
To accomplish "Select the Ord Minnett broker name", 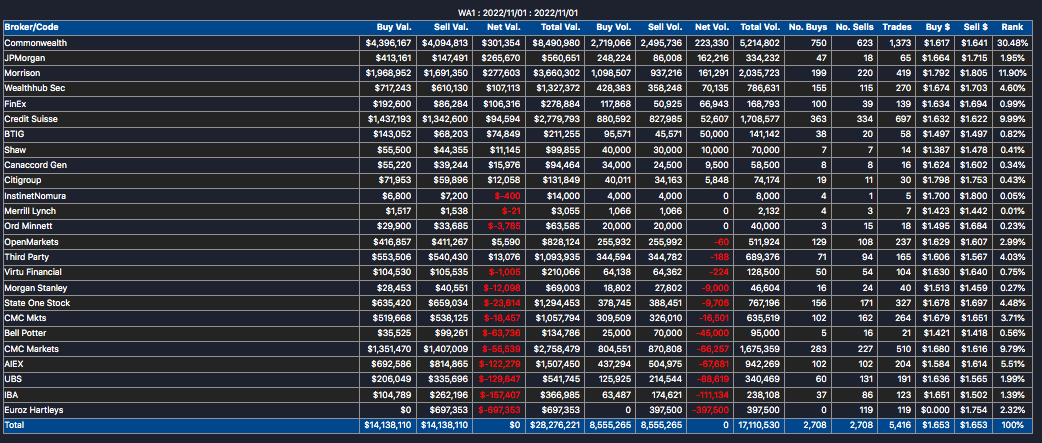I will (29, 226).
